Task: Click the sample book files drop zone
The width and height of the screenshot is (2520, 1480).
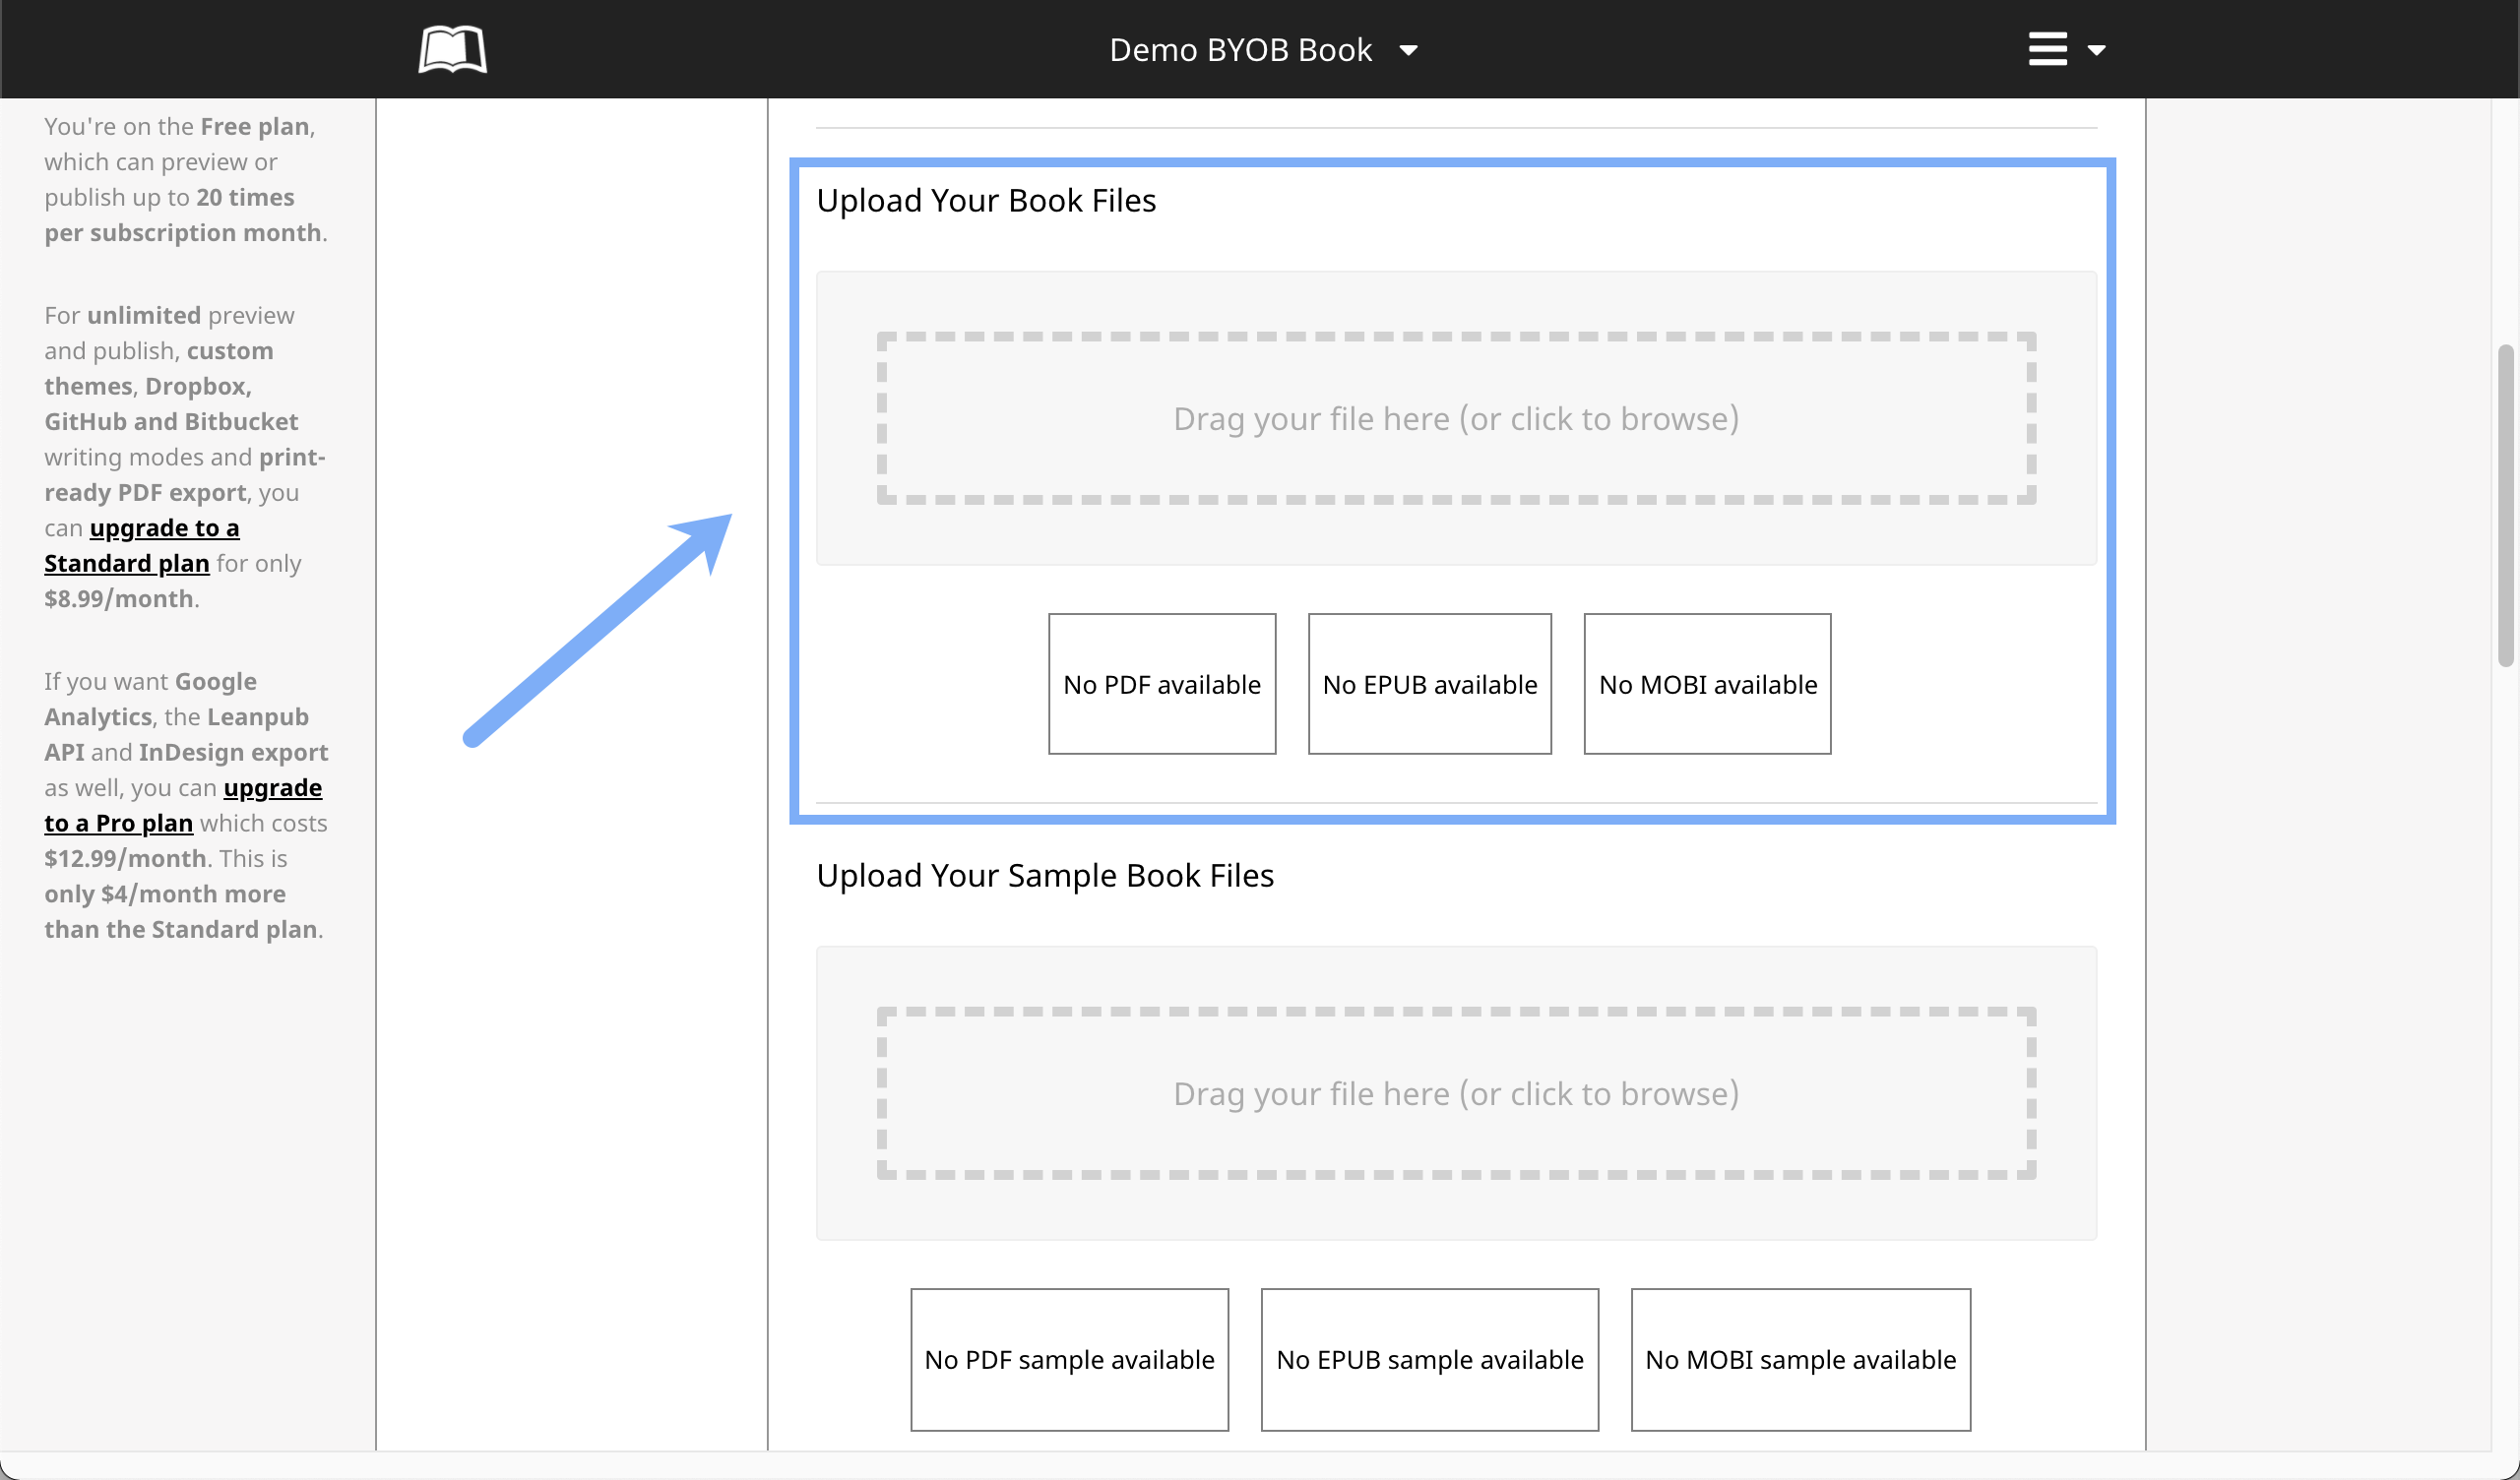Action: tap(1455, 1092)
